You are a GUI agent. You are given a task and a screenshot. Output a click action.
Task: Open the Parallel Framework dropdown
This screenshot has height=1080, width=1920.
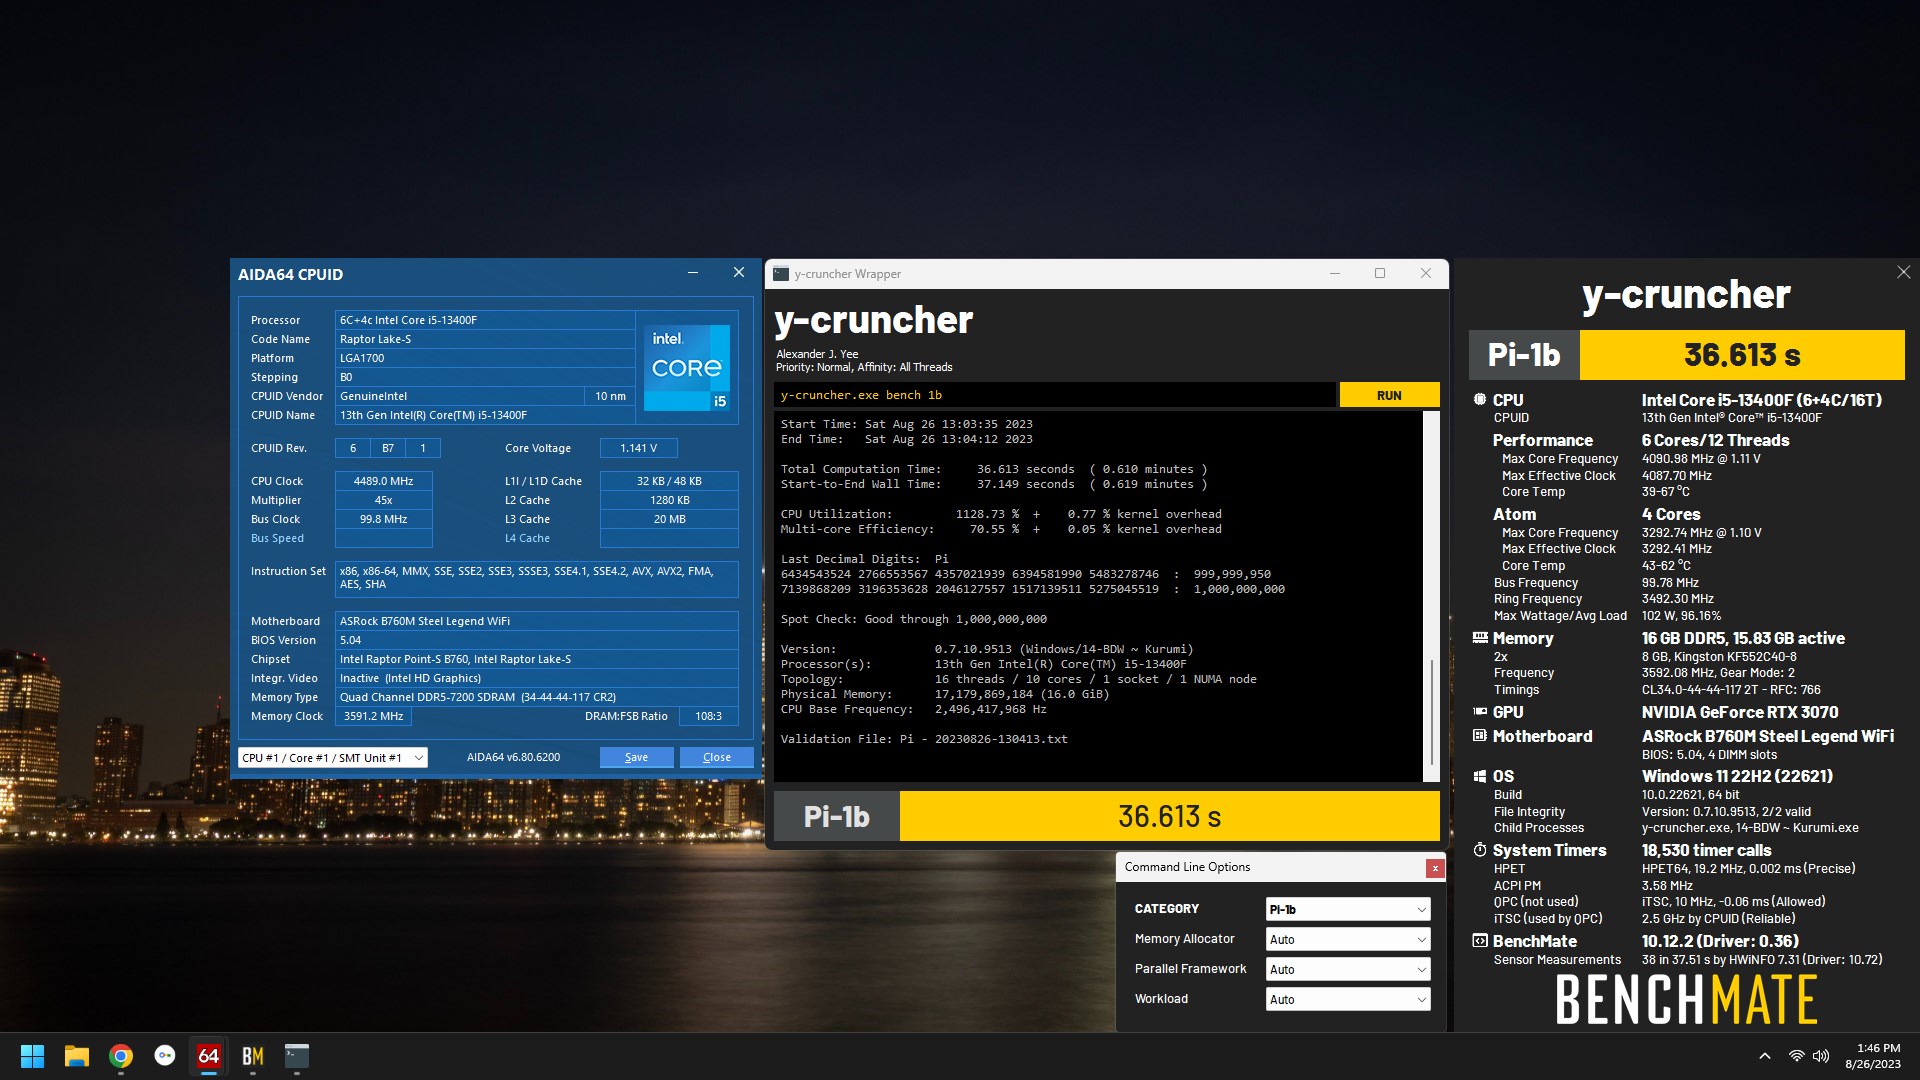pyautogui.click(x=1347, y=969)
